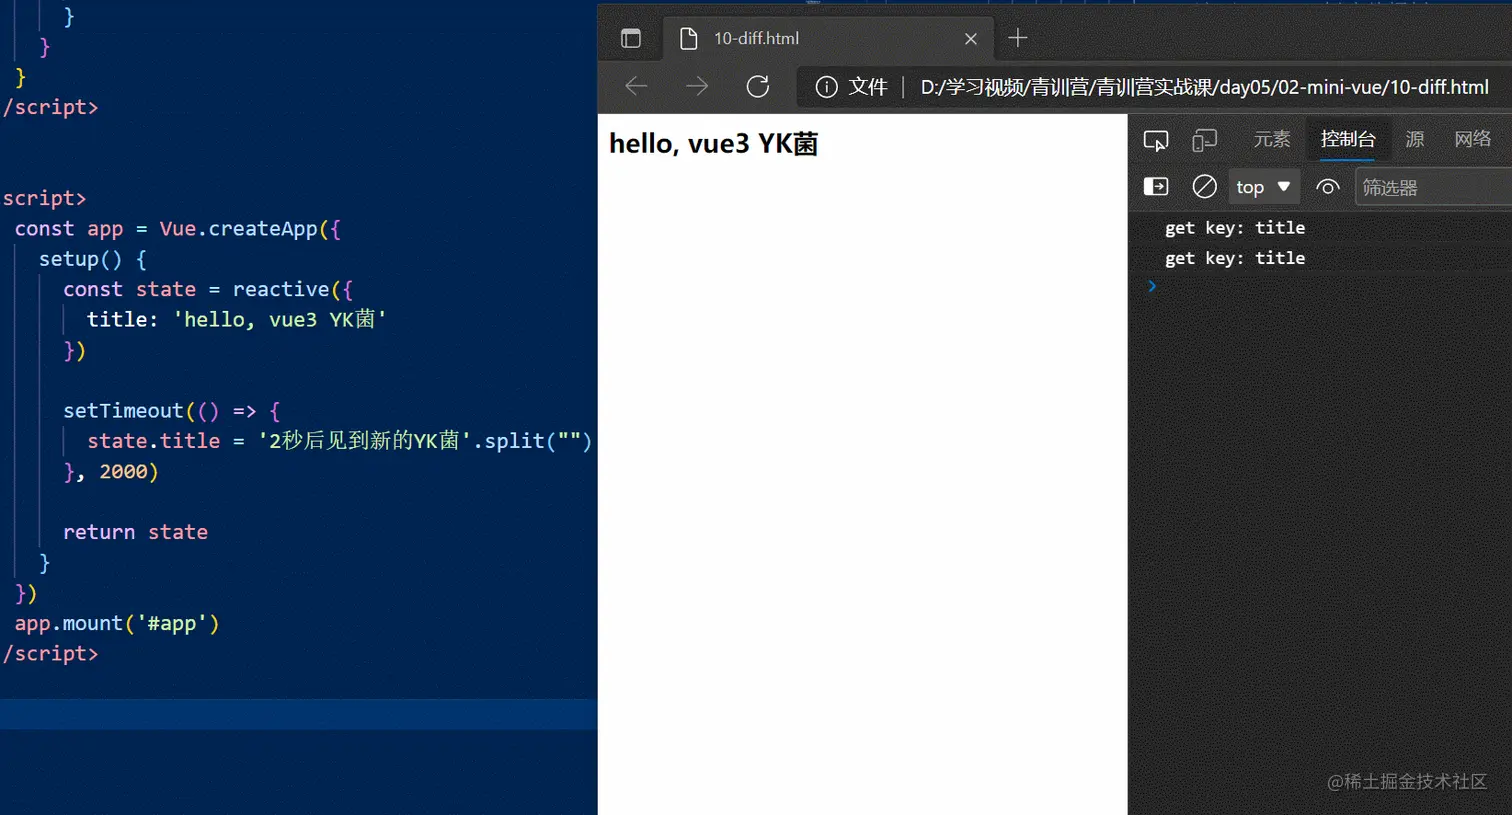This screenshot has height=815, width=1512.
Task: Select the 源 tab in DevTools
Action: [x=1414, y=140]
